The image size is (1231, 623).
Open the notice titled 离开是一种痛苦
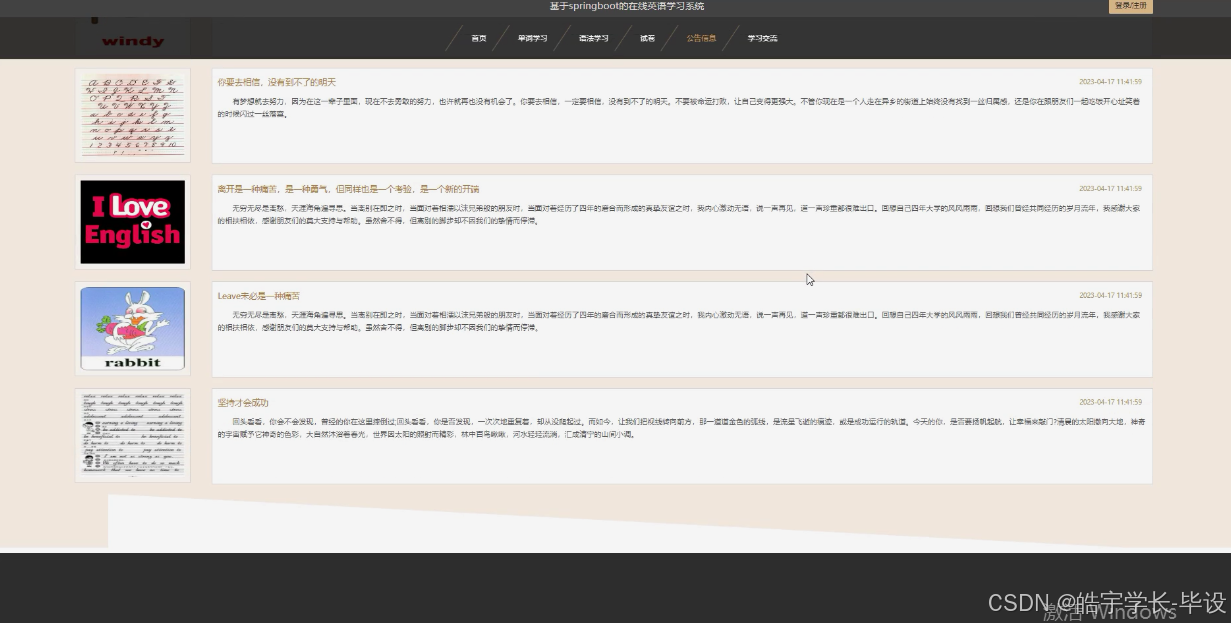coord(348,189)
